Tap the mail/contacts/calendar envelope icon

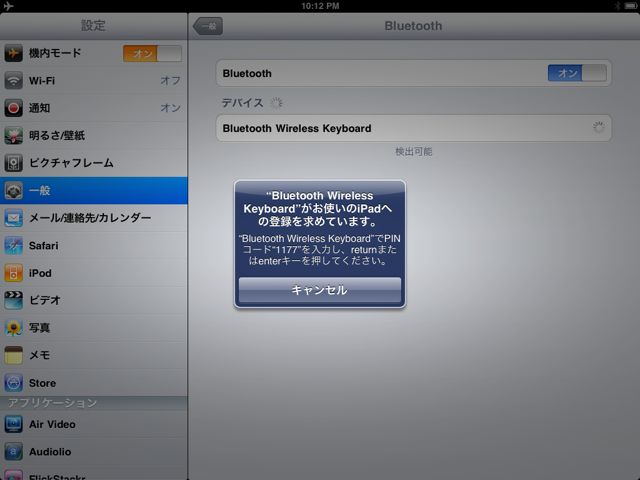13,218
